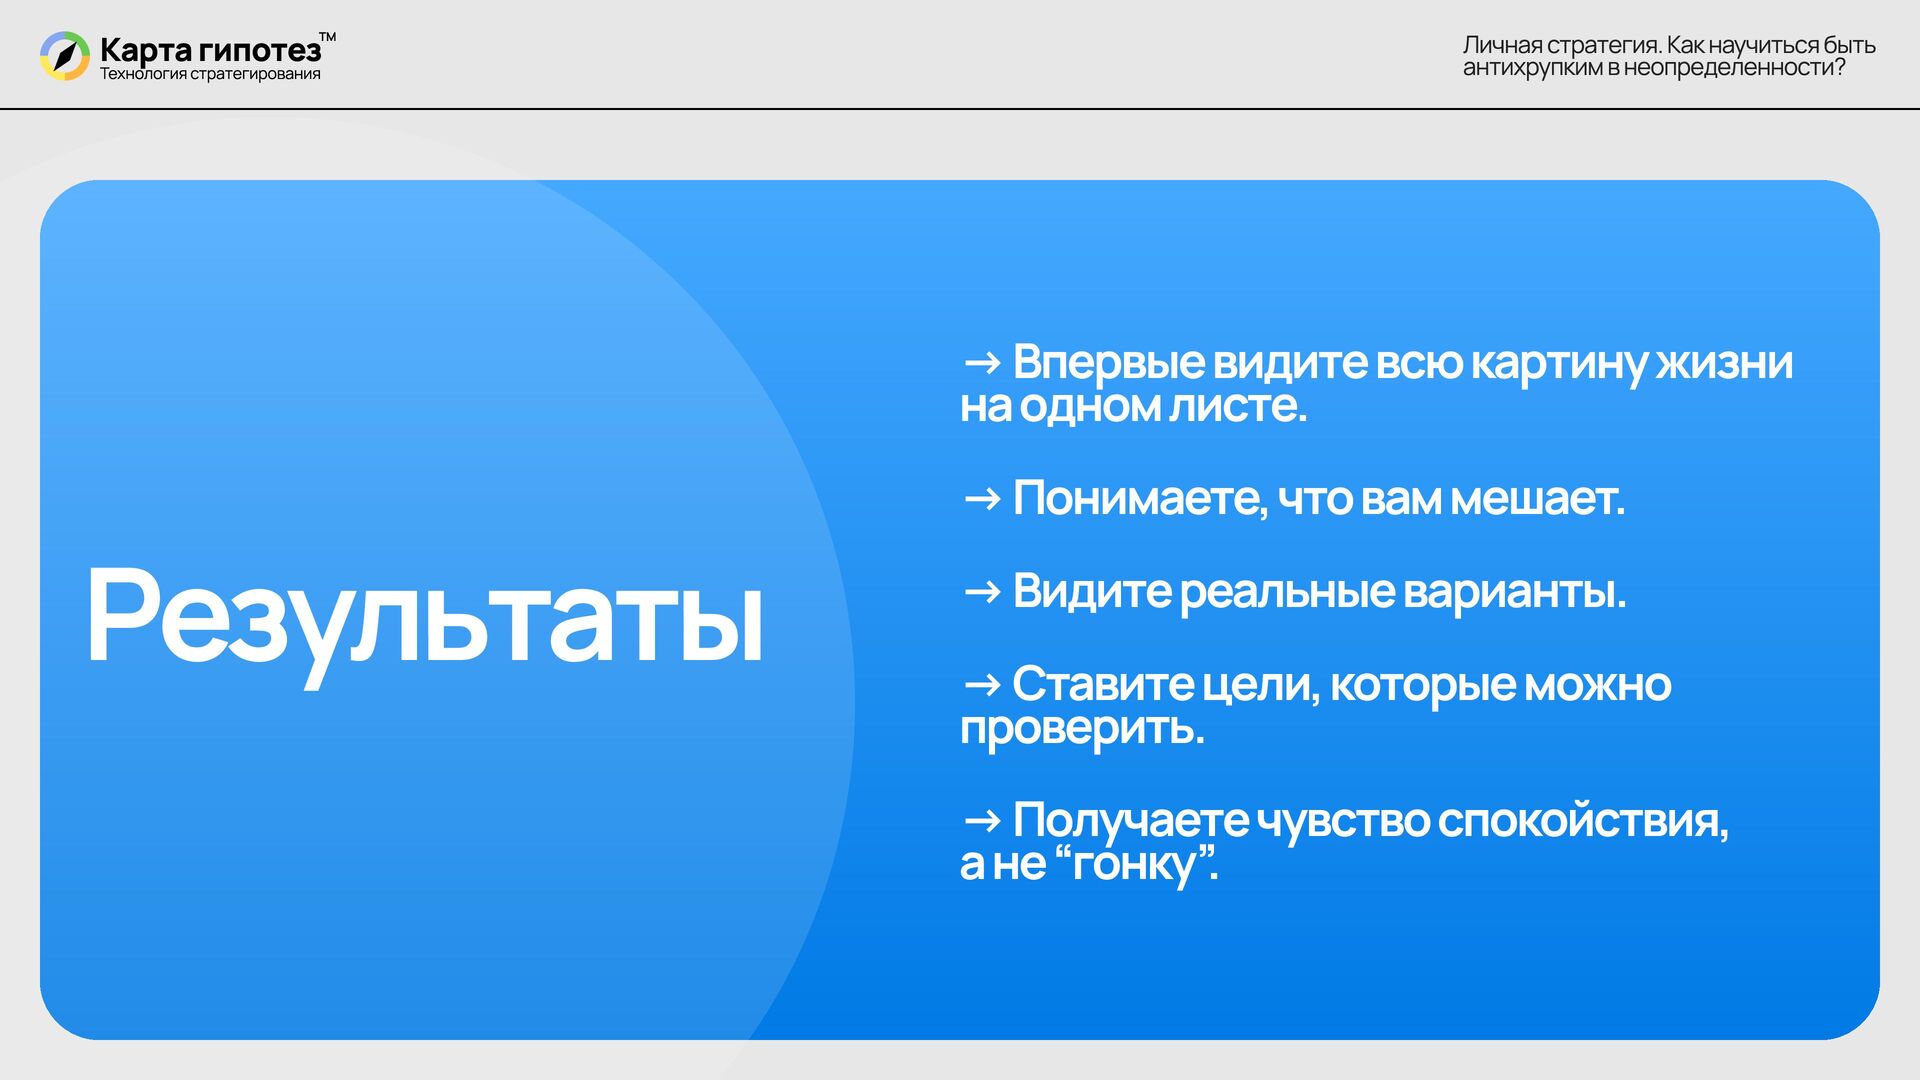Select 'Понимаете, что вам мешает.' text

point(1318,498)
